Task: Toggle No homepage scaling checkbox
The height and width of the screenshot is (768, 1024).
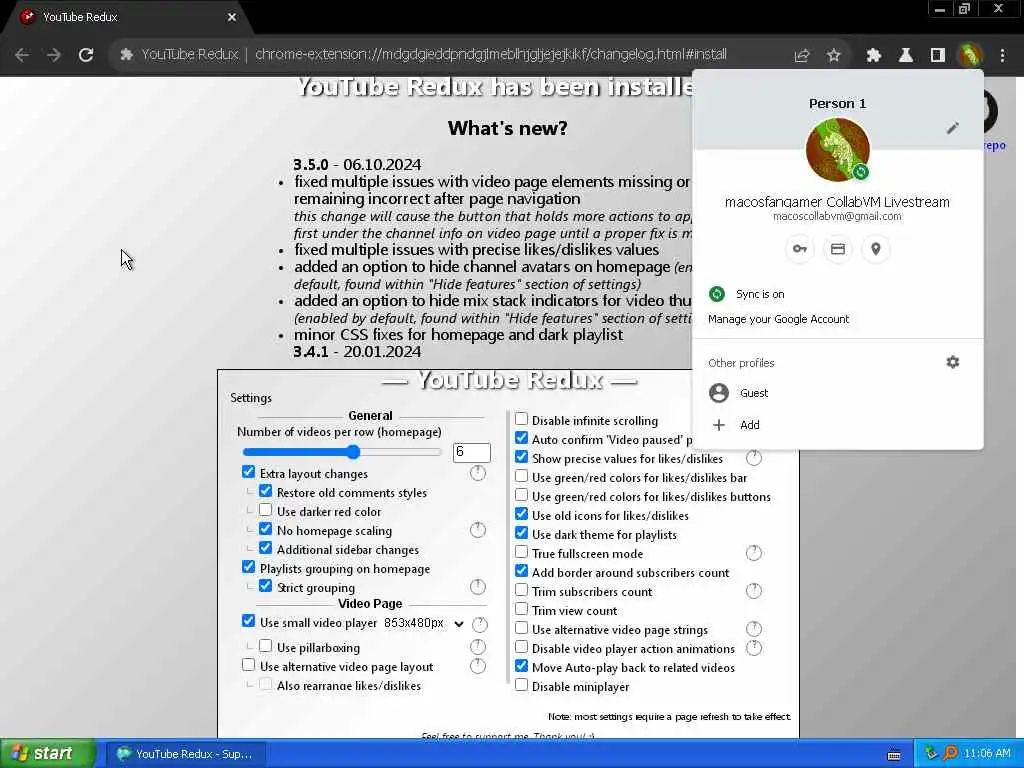Action: (265, 529)
